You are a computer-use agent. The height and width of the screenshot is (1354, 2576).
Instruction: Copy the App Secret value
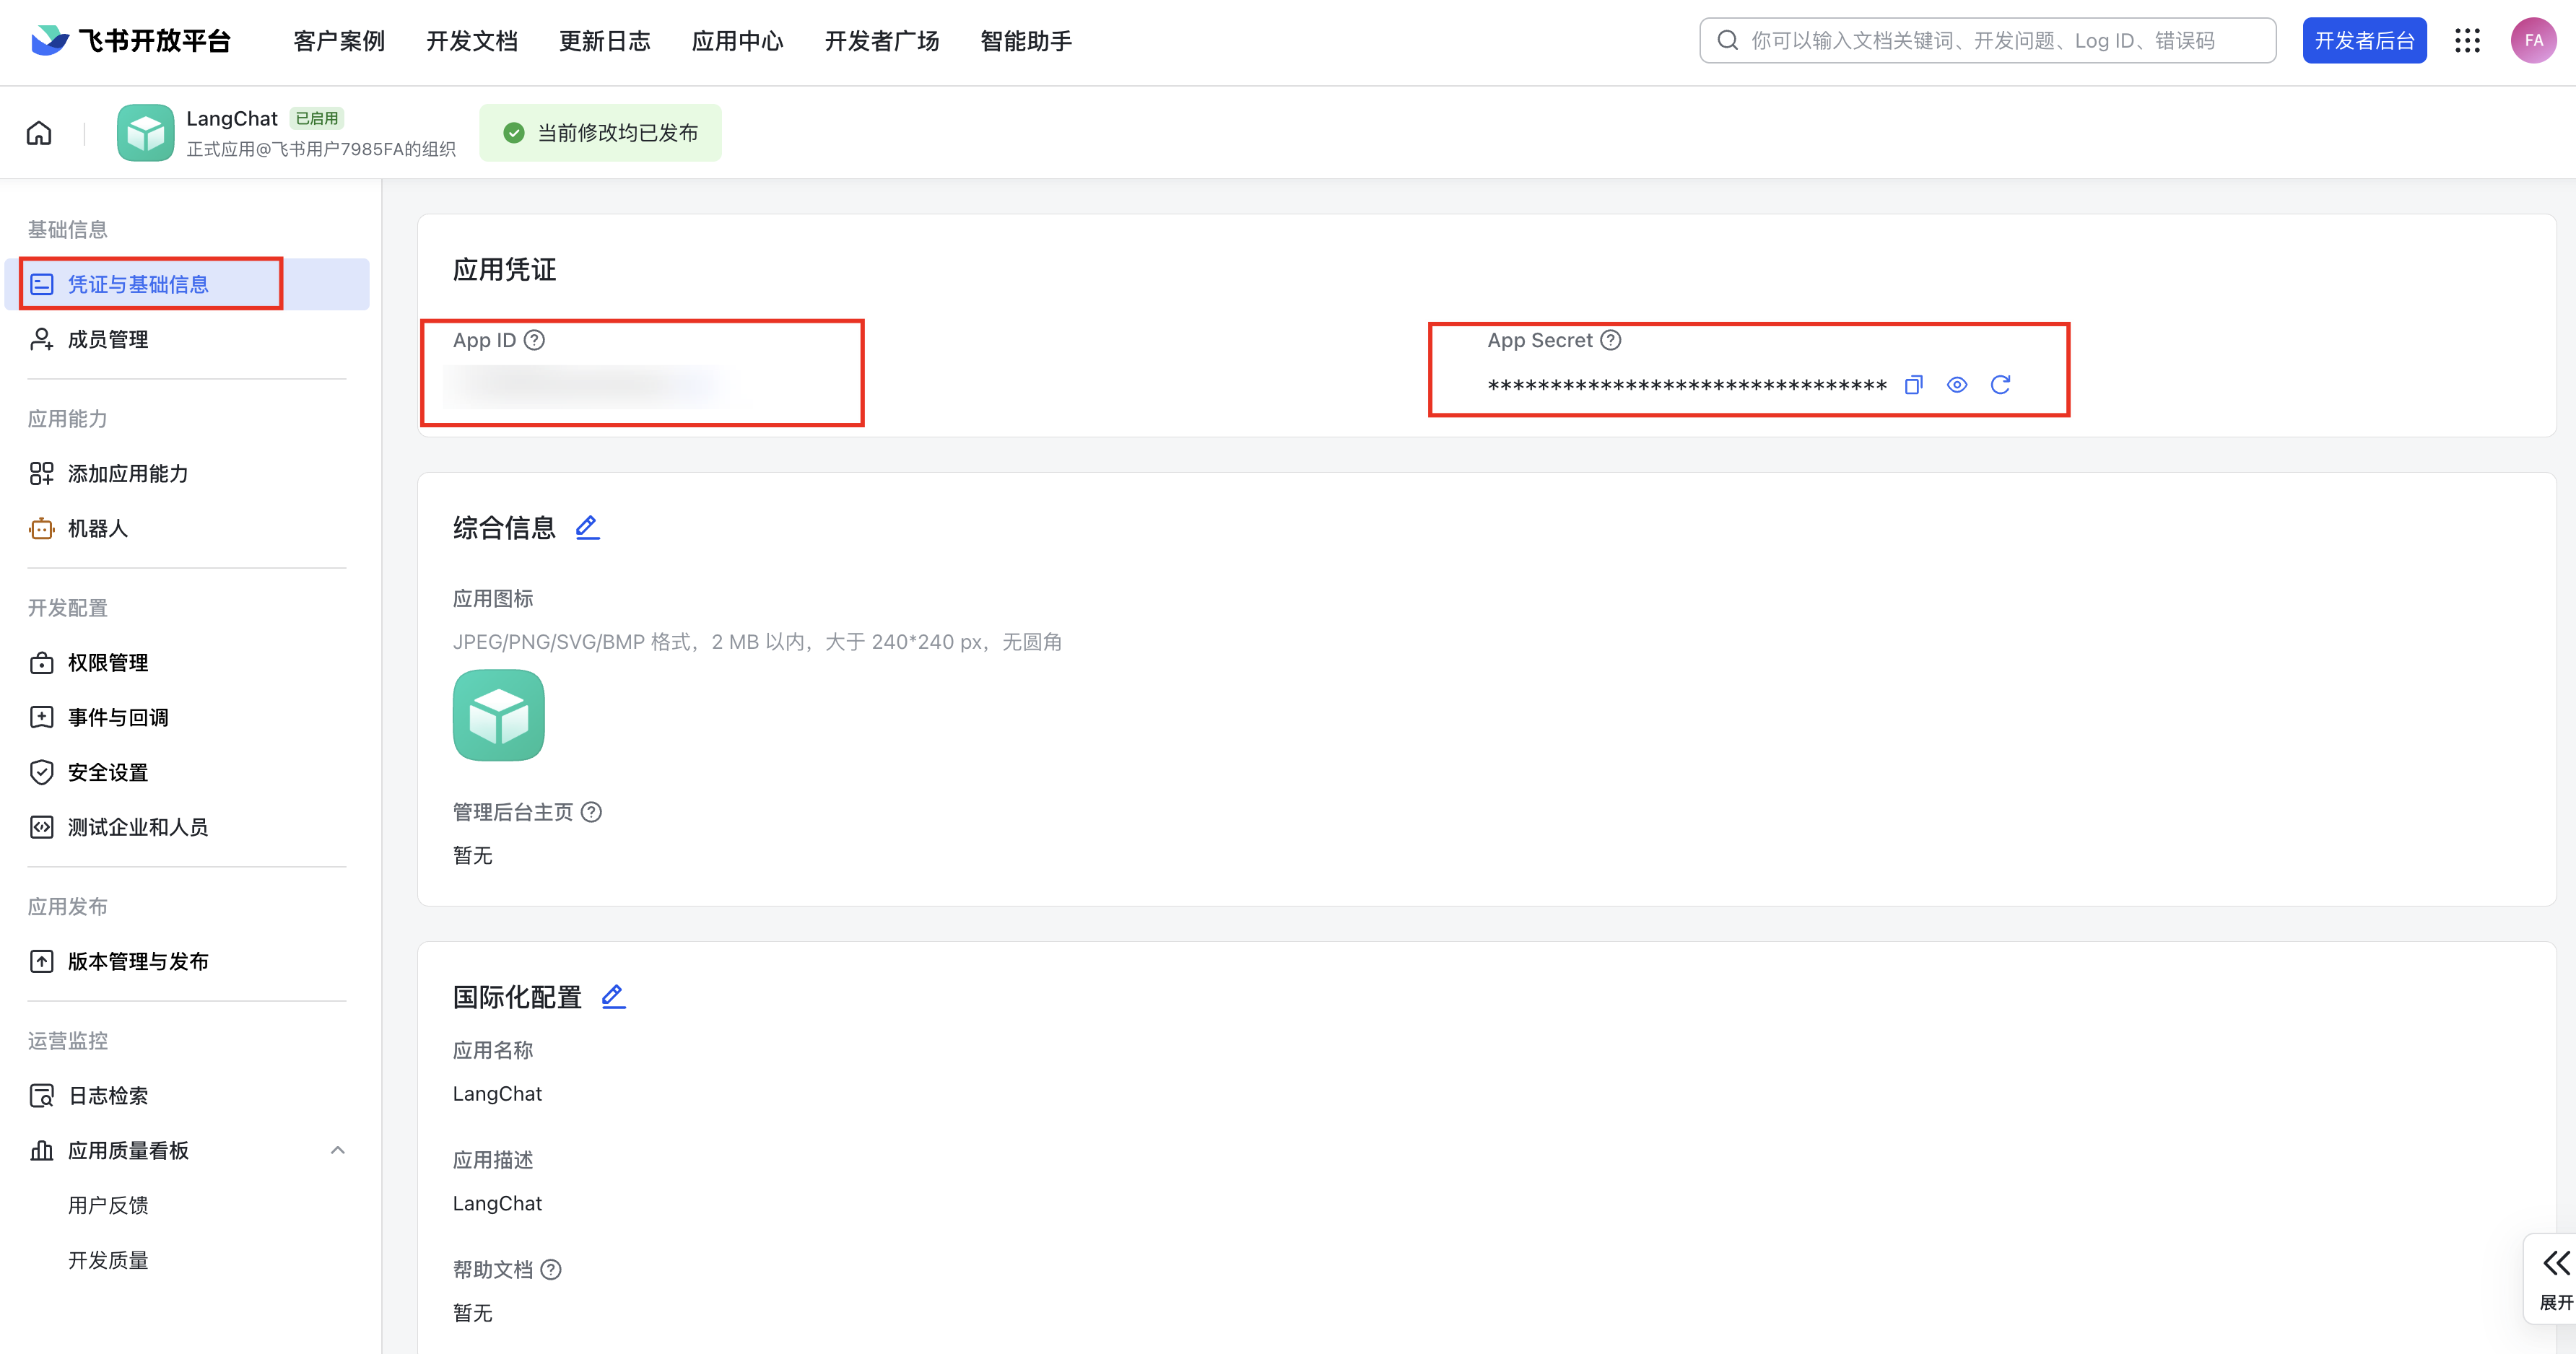pos(1913,385)
